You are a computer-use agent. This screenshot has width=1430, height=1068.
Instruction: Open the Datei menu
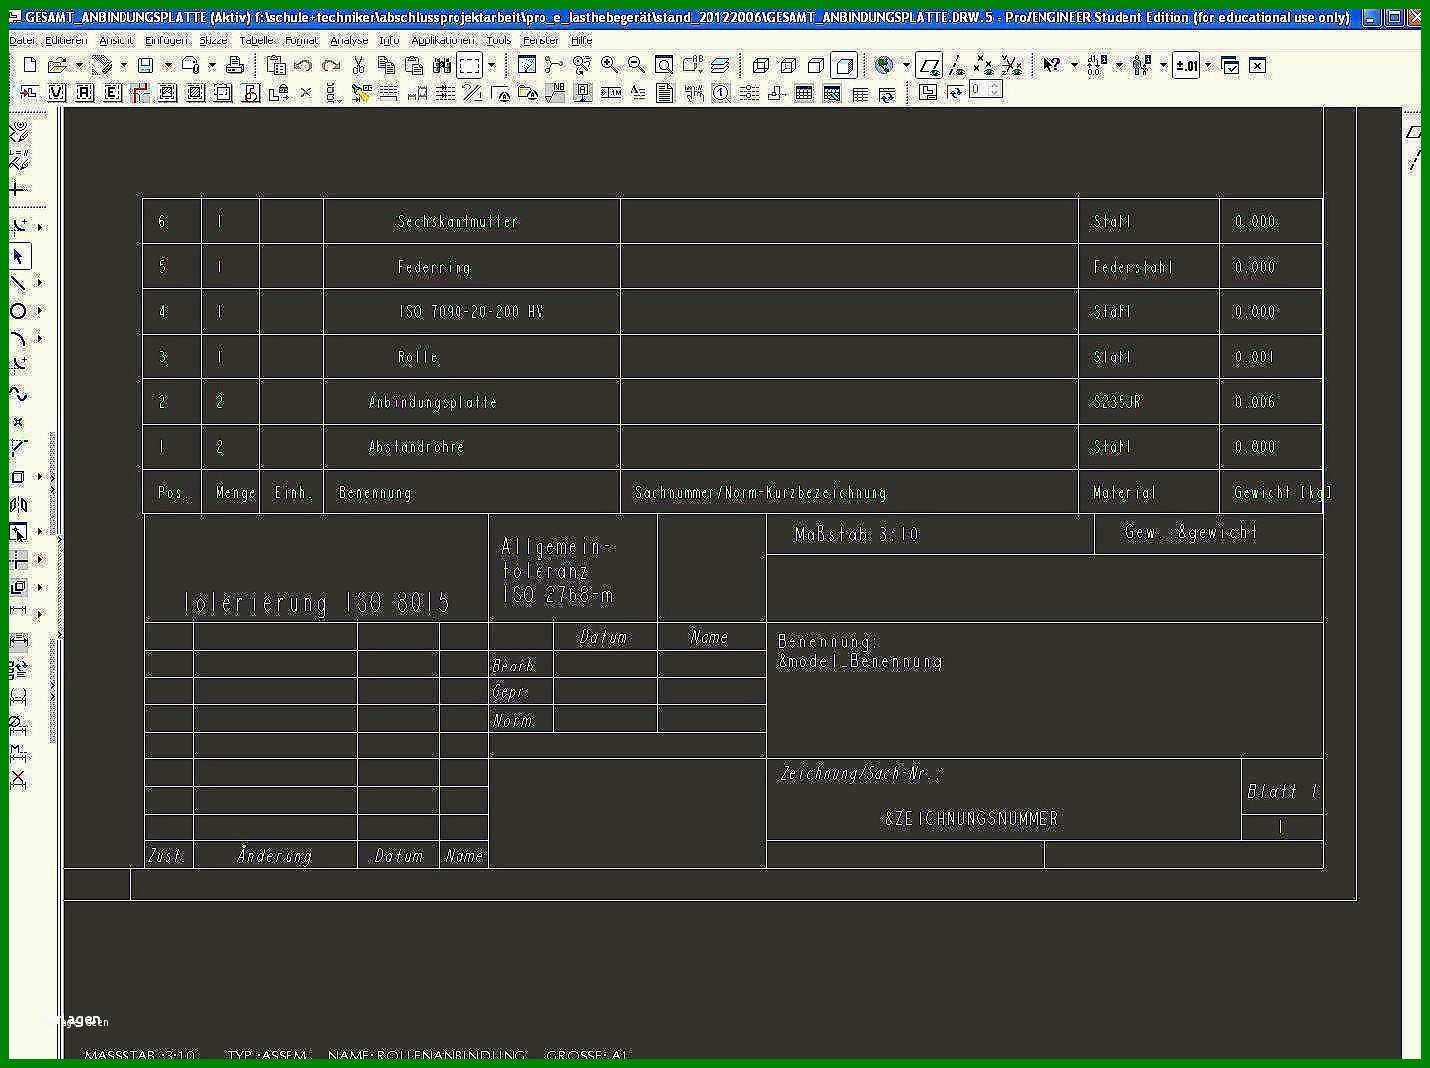pos(21,40)
